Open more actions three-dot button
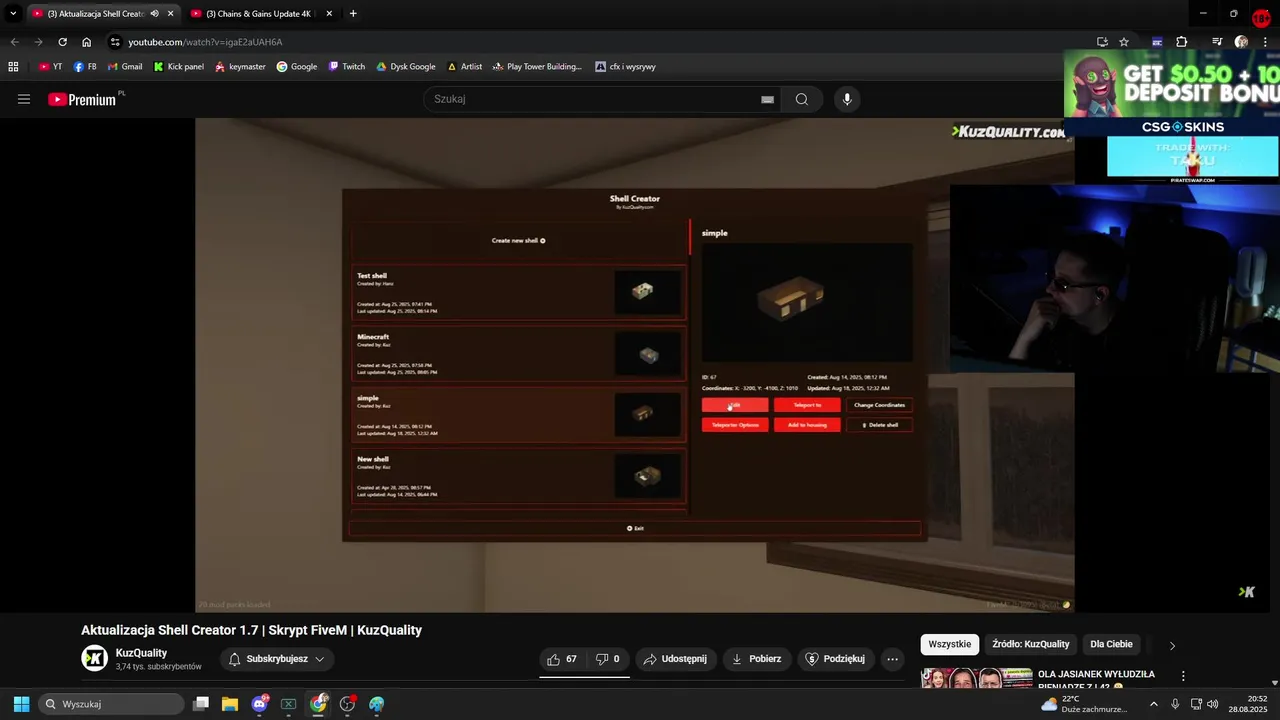This screenshot has height=720, width=1280. point(892,659)
